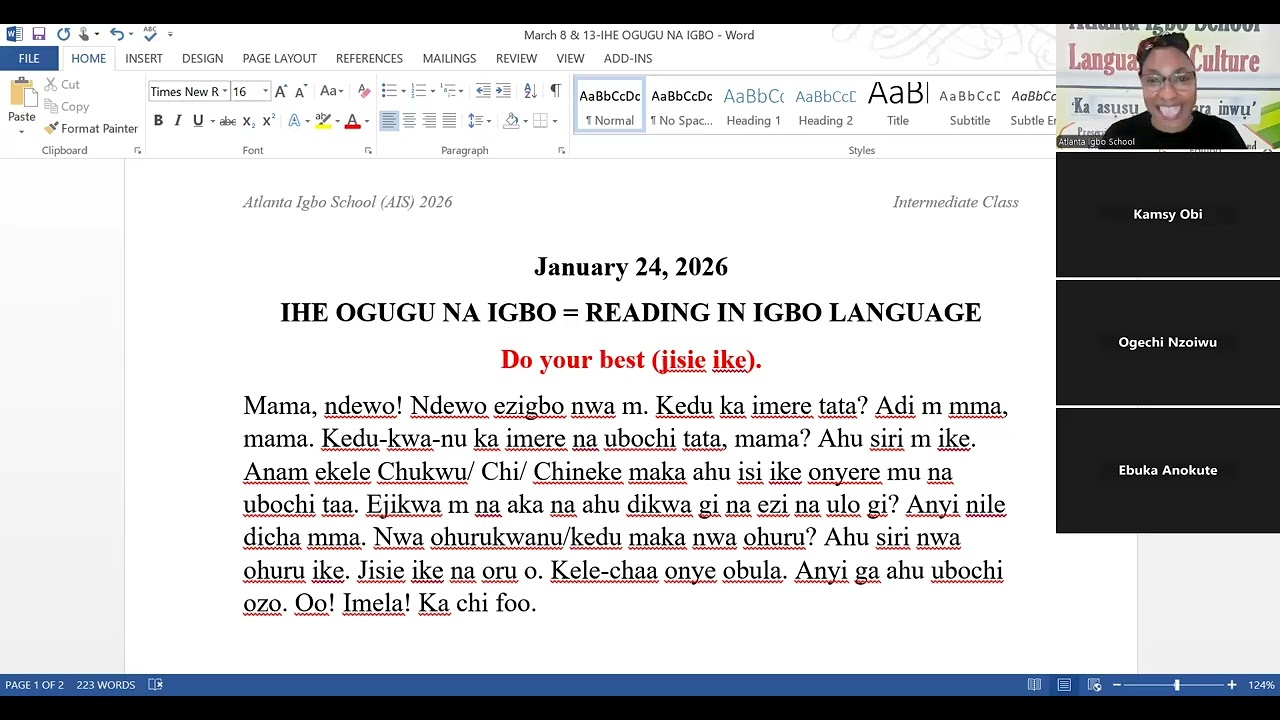
Task: Switch to Web Layout view in the status bar
Action: pos(1095,685)
